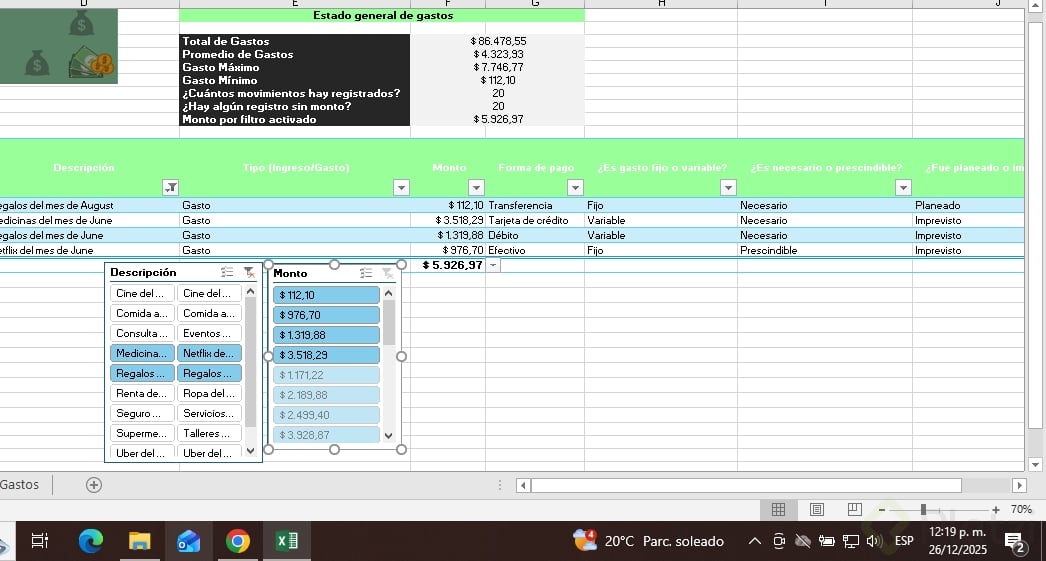Select the Tarjeta de crédito cell

point(535,220)
